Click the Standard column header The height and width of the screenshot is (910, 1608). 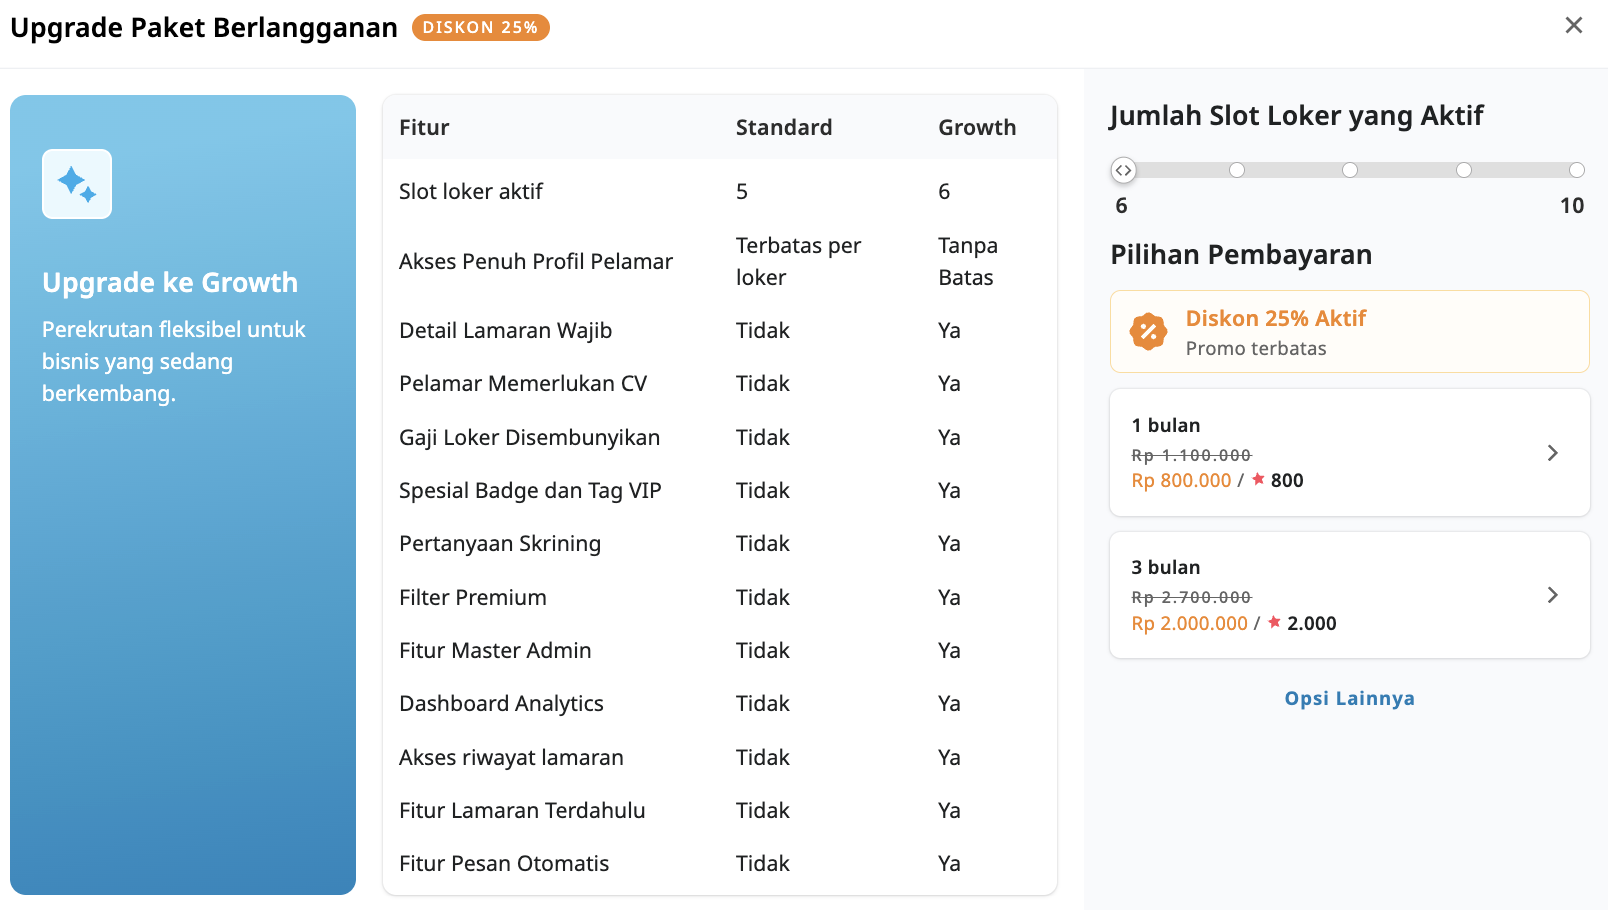pos(784,127)
